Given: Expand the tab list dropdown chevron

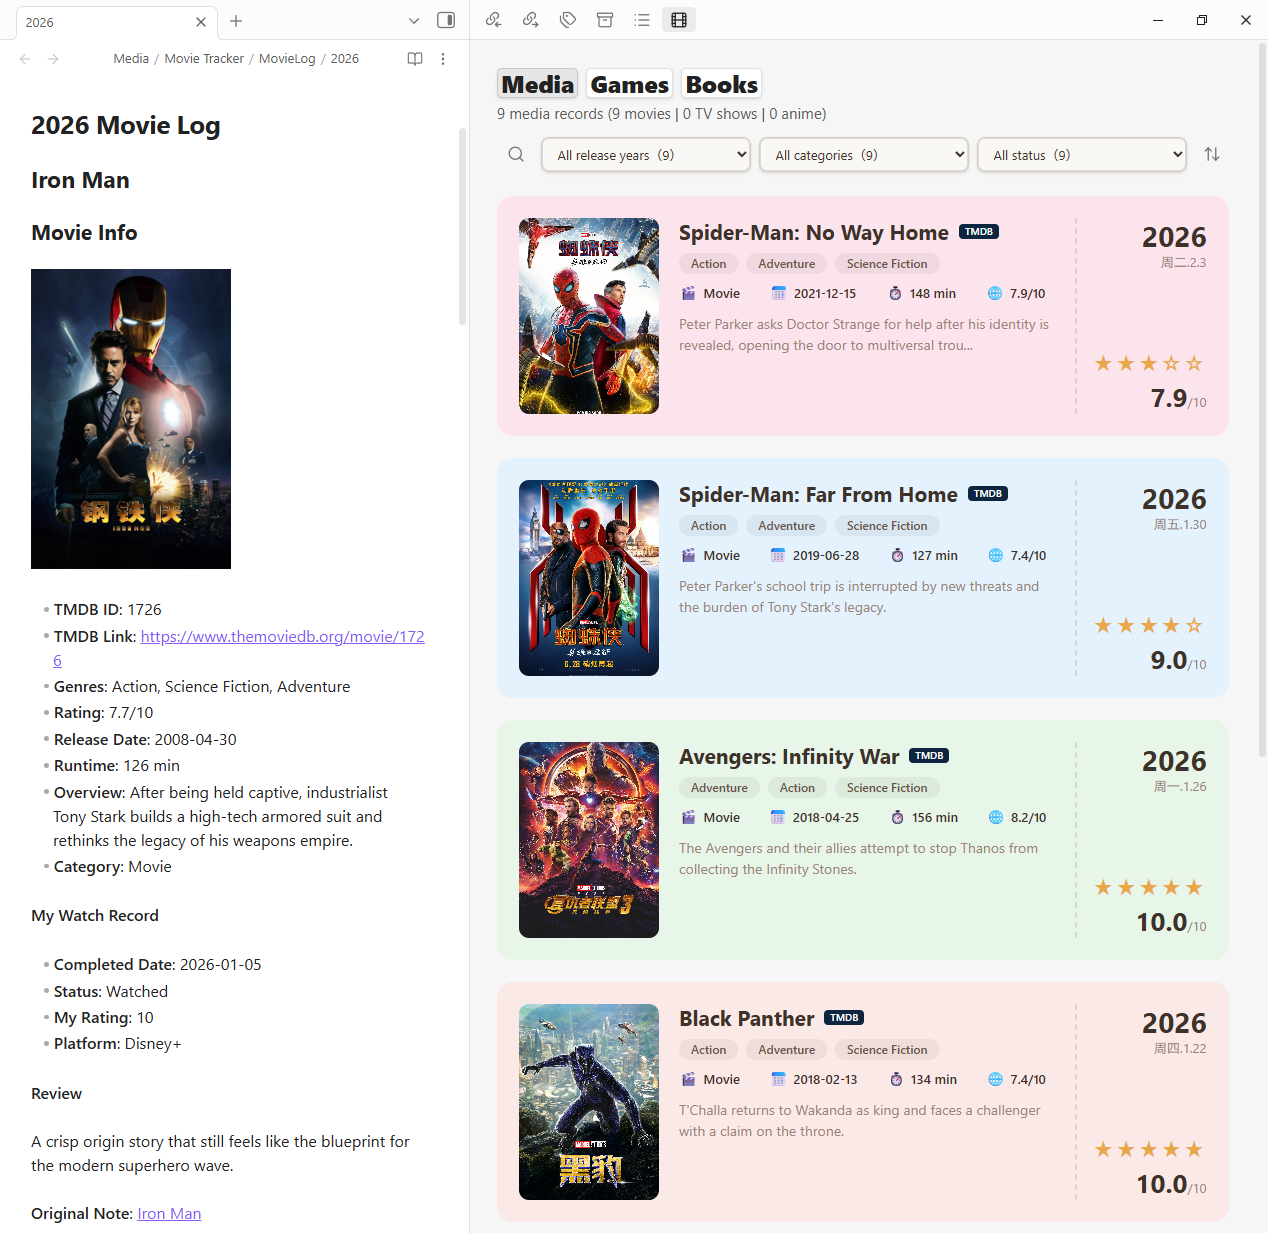Looking at the screenshot, I should pos(414,21).
